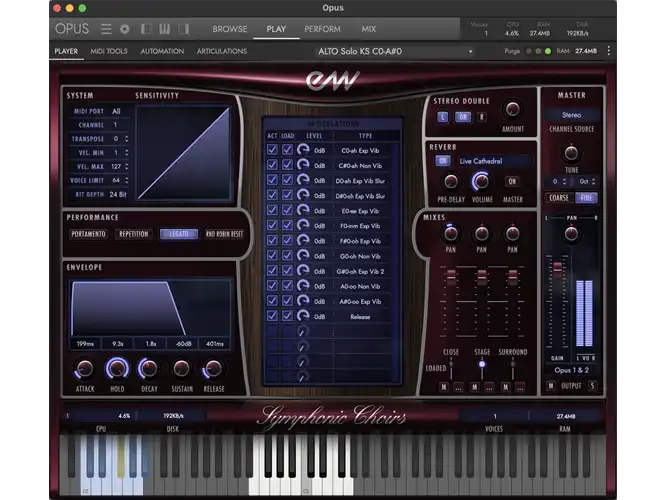This screenshot has height=500, width=667.
Task: Open the Opus 1 & 2 output selector
Action: tap(571, 370)
